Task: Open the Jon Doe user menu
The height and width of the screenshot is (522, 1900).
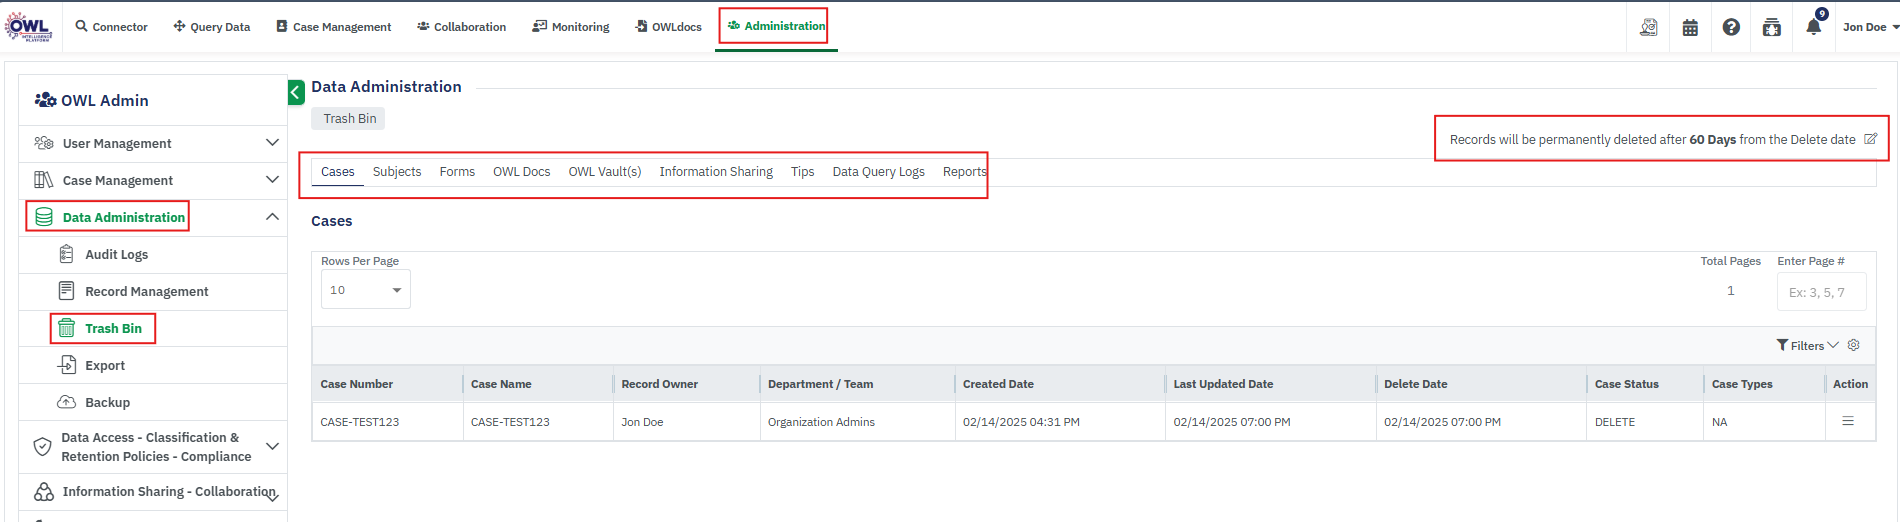Action: coord(1869,27)
